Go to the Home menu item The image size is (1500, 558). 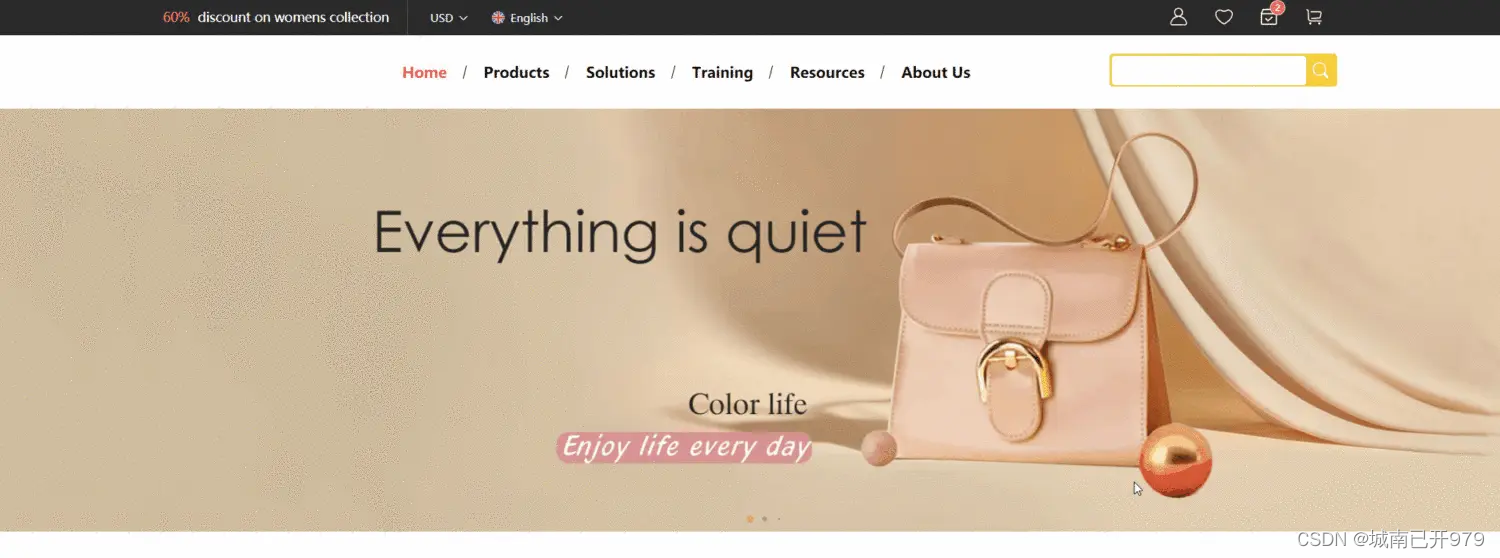click(424, 72)
